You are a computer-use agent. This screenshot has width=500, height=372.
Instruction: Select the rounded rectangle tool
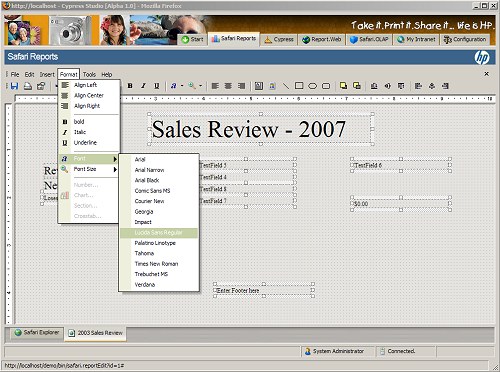(x=326, y=86)
